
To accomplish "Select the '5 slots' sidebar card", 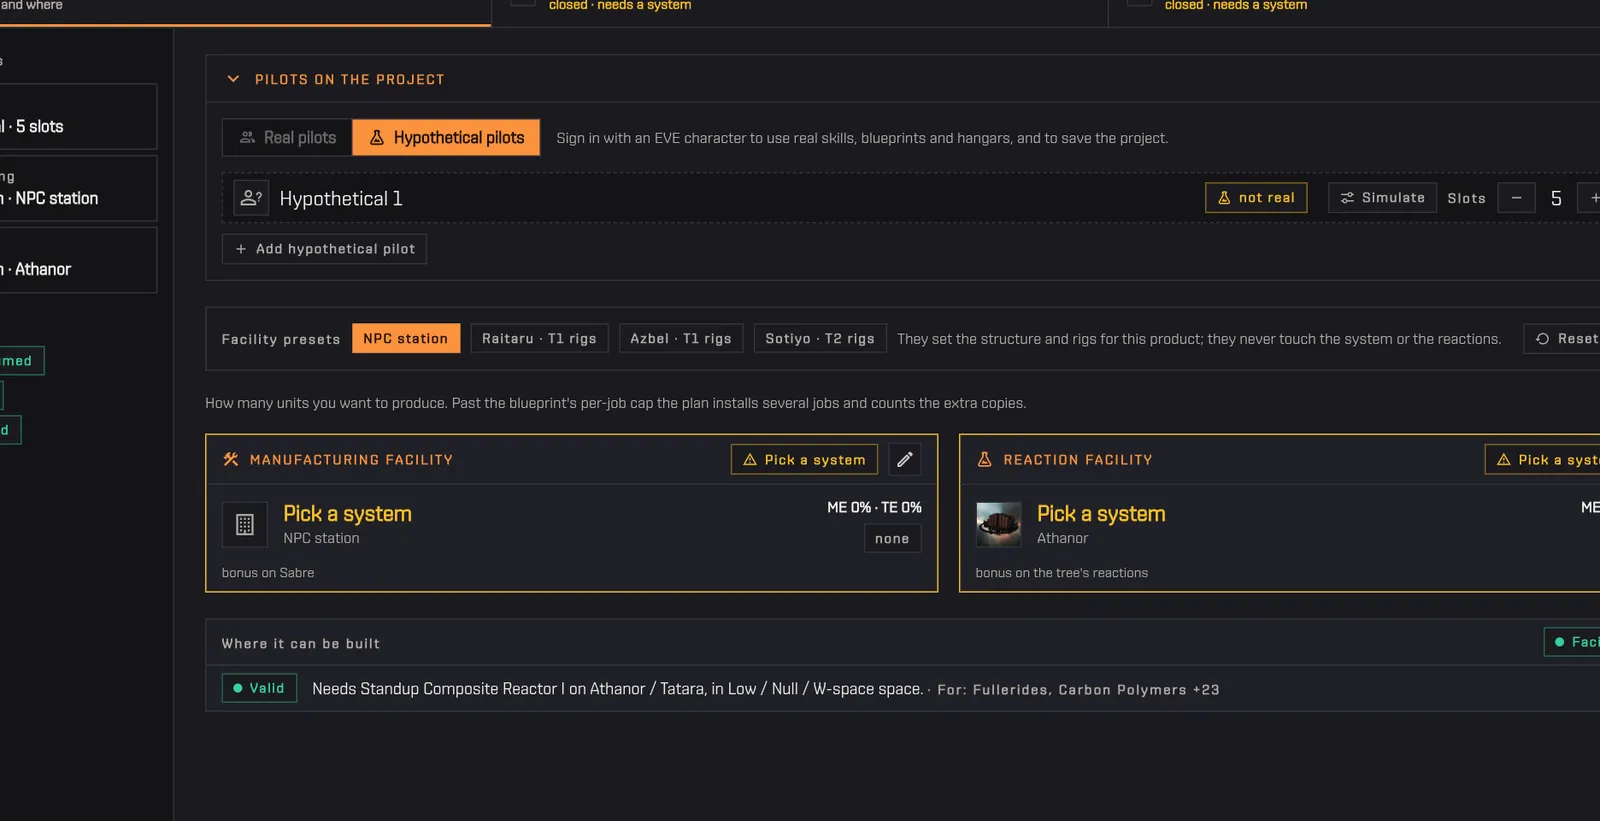I will [x=78, y=117].
